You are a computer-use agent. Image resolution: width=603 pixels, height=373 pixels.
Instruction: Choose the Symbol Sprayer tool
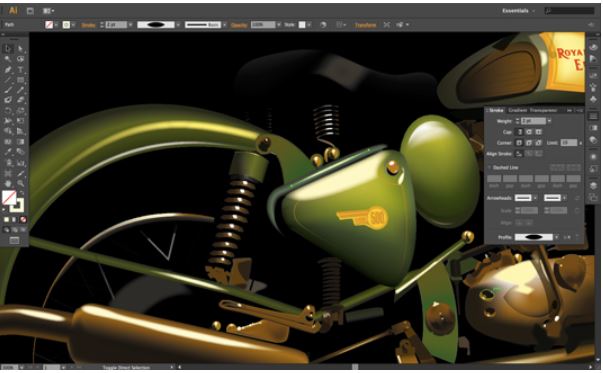point(7,163)
